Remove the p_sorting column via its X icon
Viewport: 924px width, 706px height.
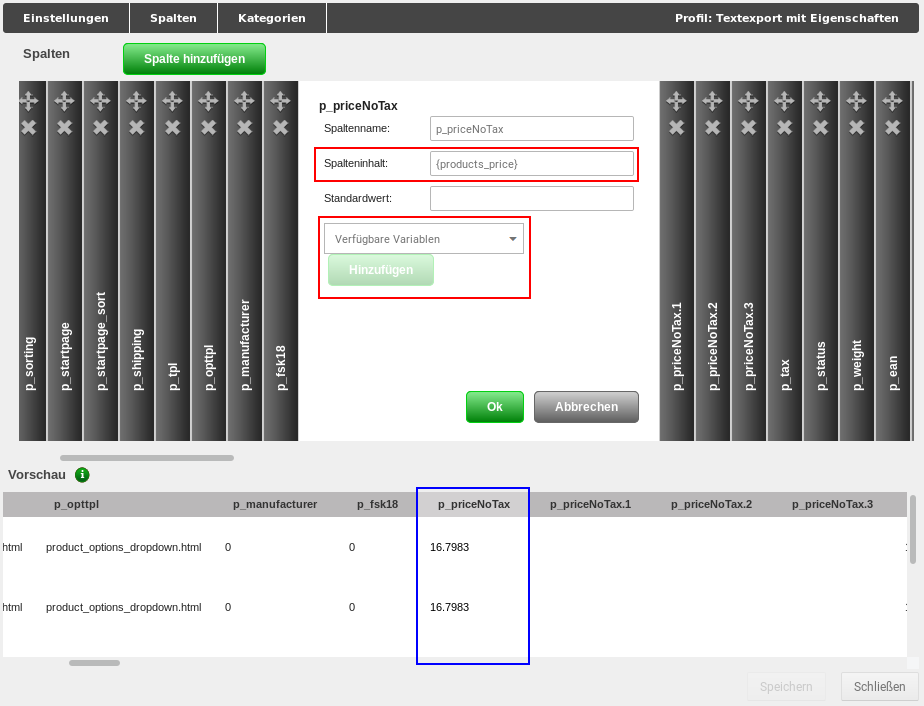[30, 128]
